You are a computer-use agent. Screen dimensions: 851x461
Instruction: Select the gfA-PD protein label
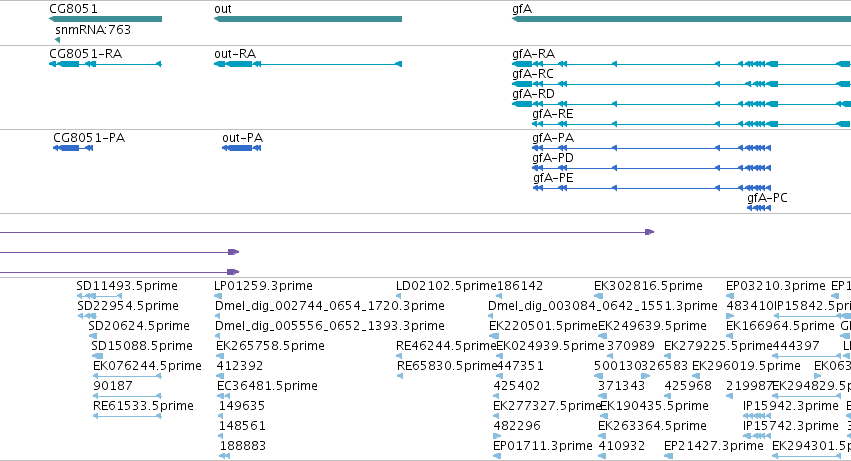[553, 158]
